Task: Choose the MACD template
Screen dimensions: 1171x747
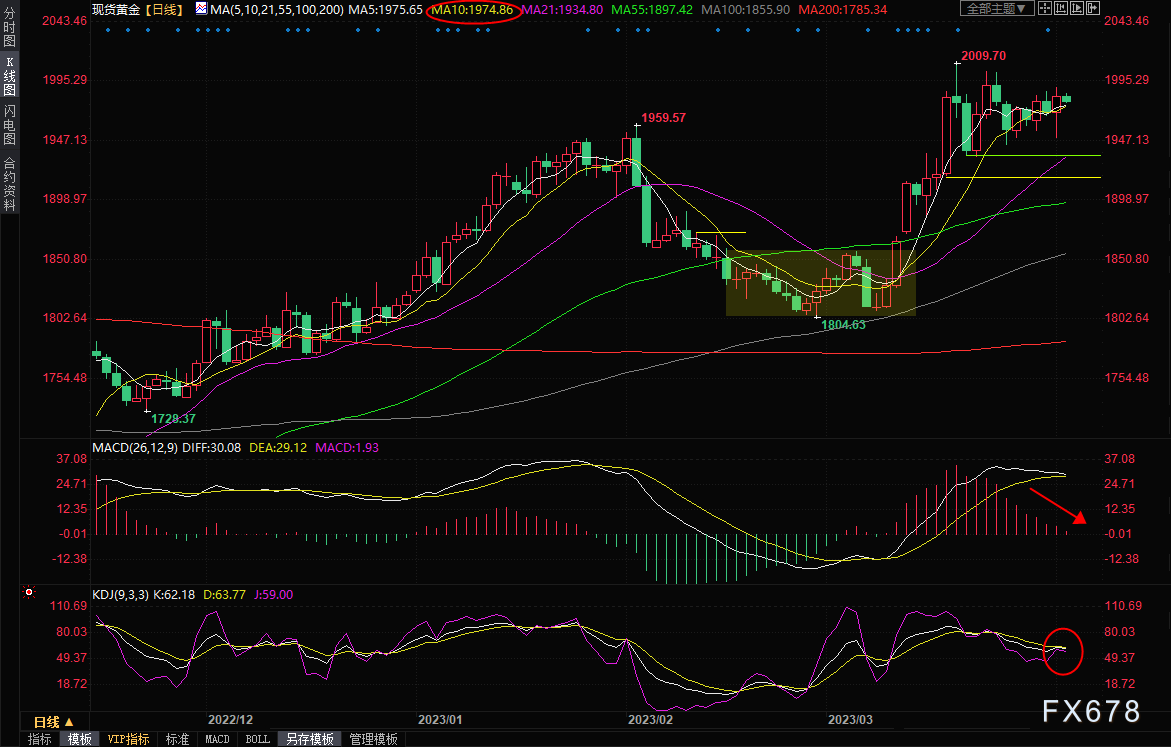Action: coord(217,739)
